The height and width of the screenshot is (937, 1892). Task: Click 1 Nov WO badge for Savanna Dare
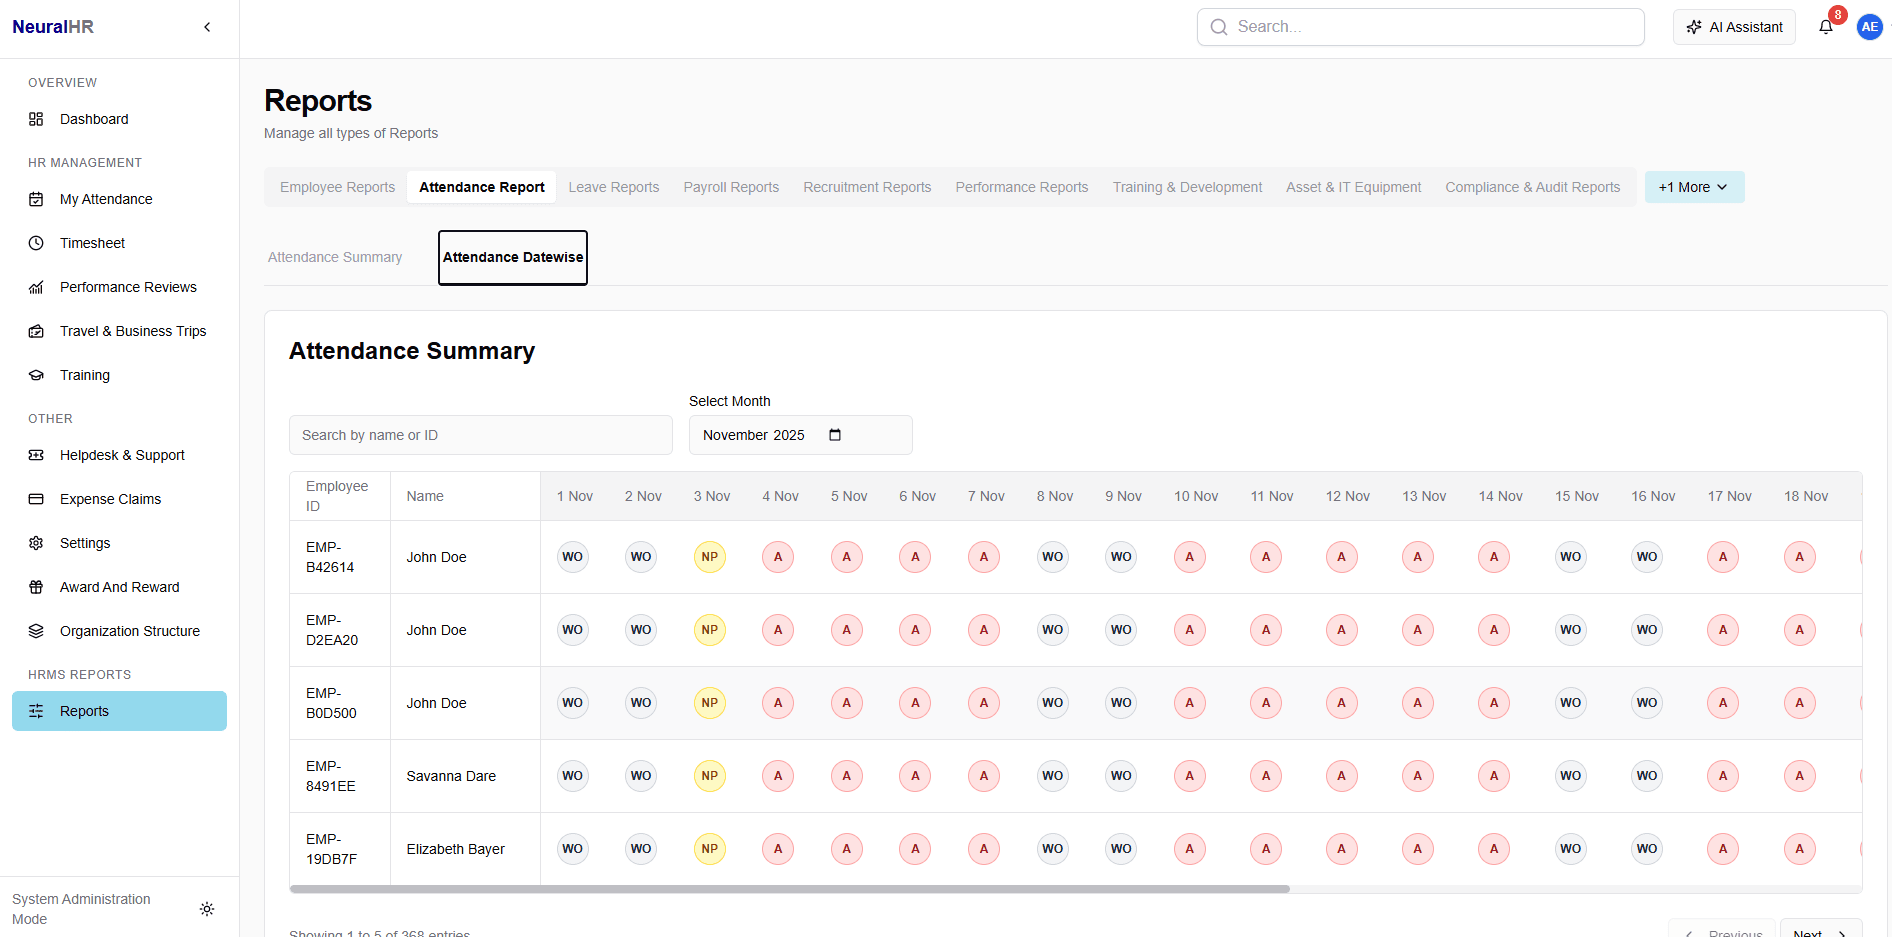[573, 776]
